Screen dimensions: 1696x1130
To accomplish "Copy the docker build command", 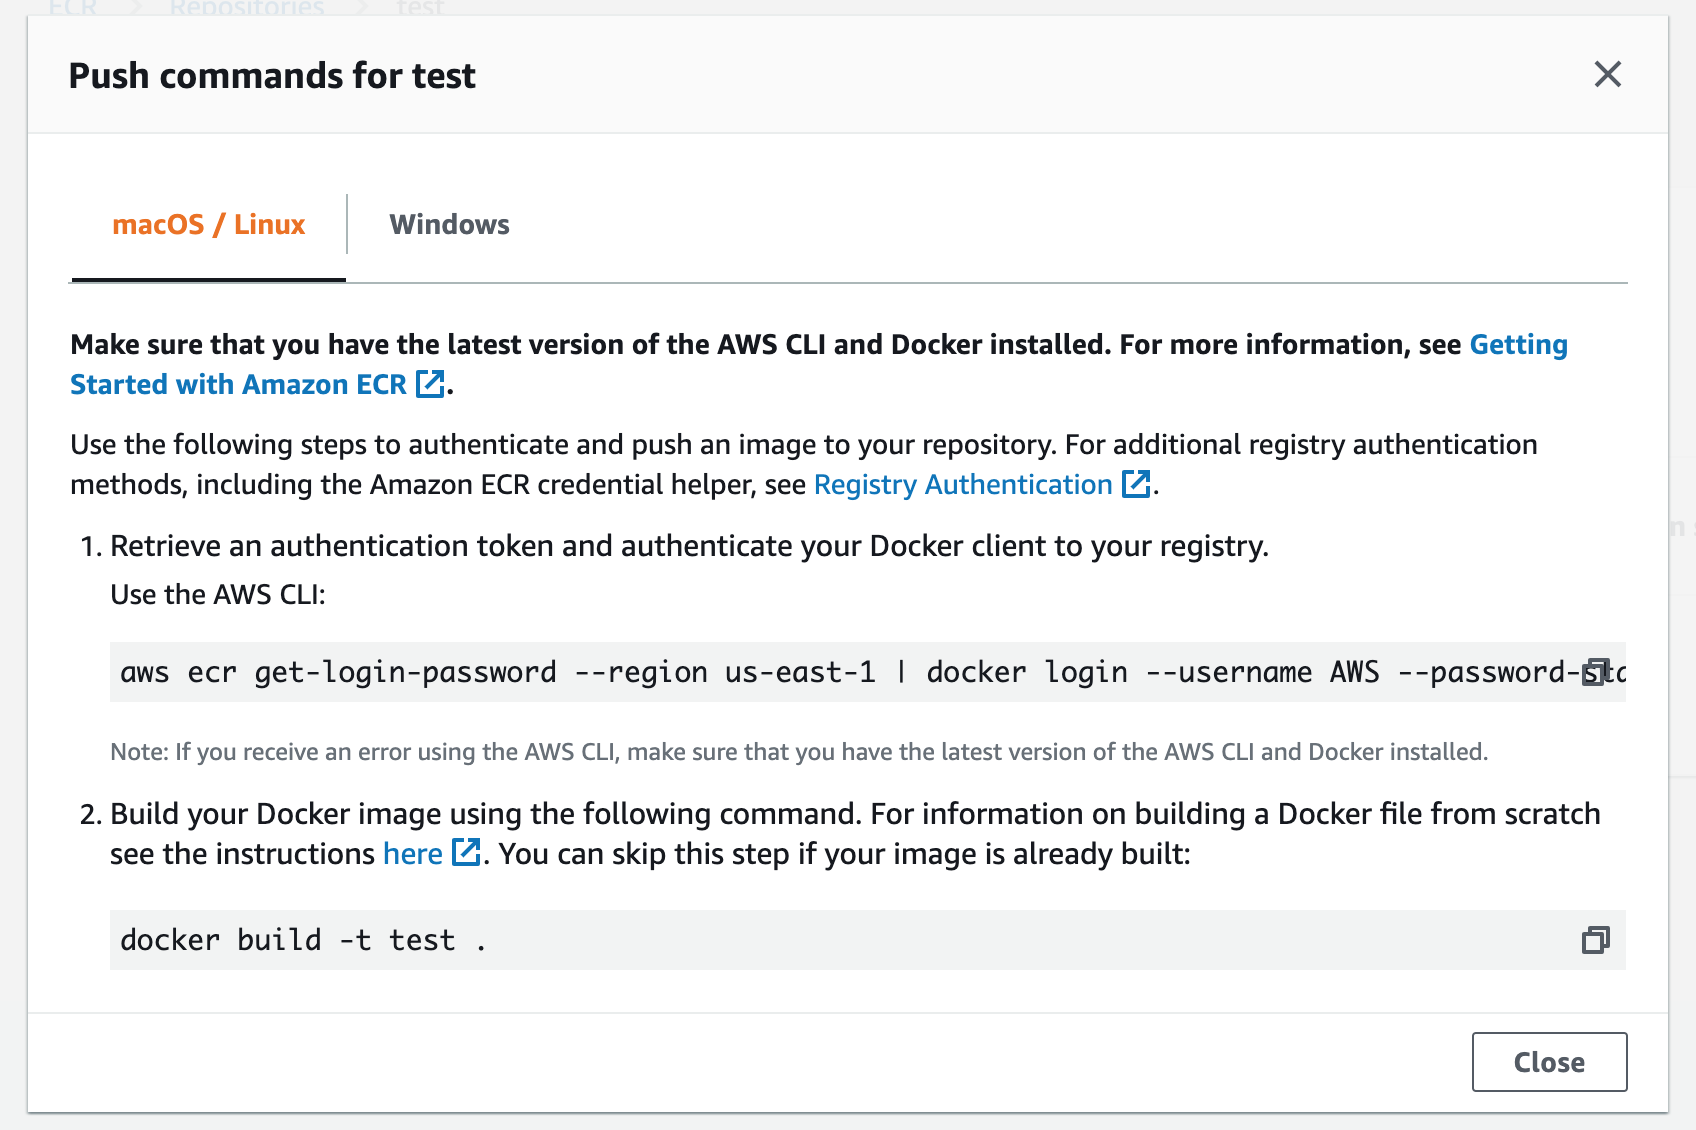I will click(1595, 940).
